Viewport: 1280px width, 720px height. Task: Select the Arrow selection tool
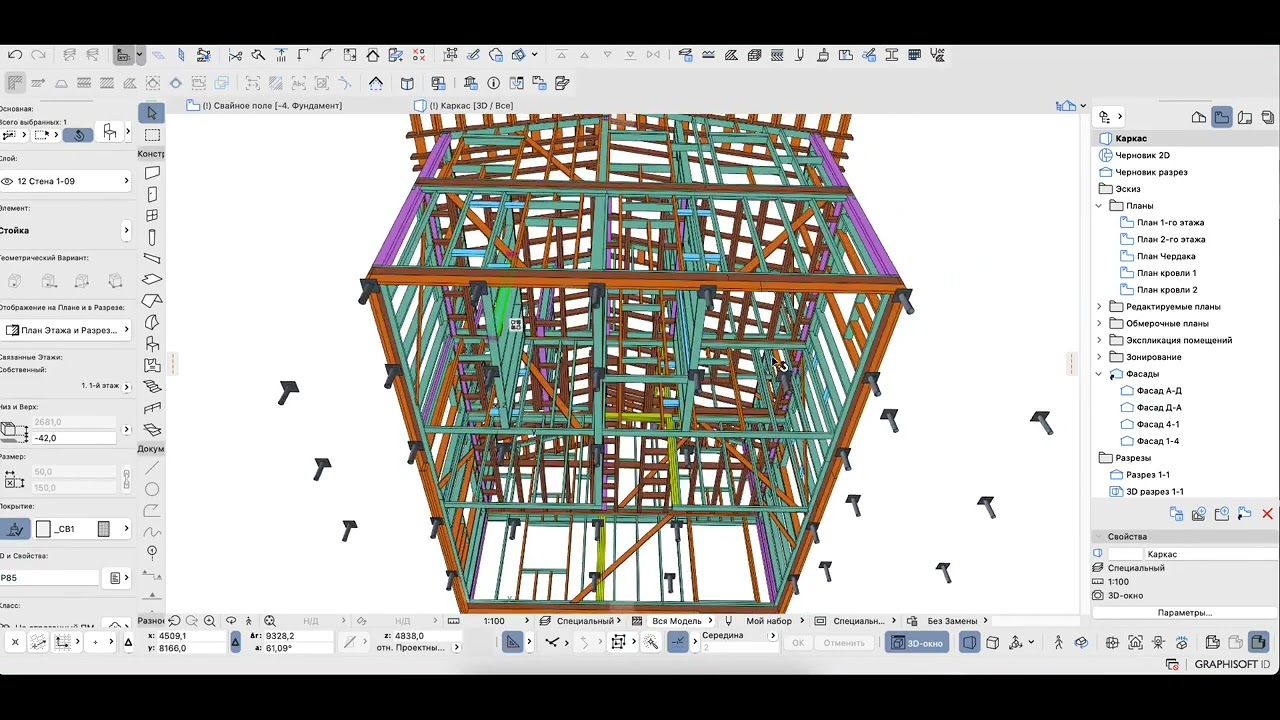coord(152,113)
